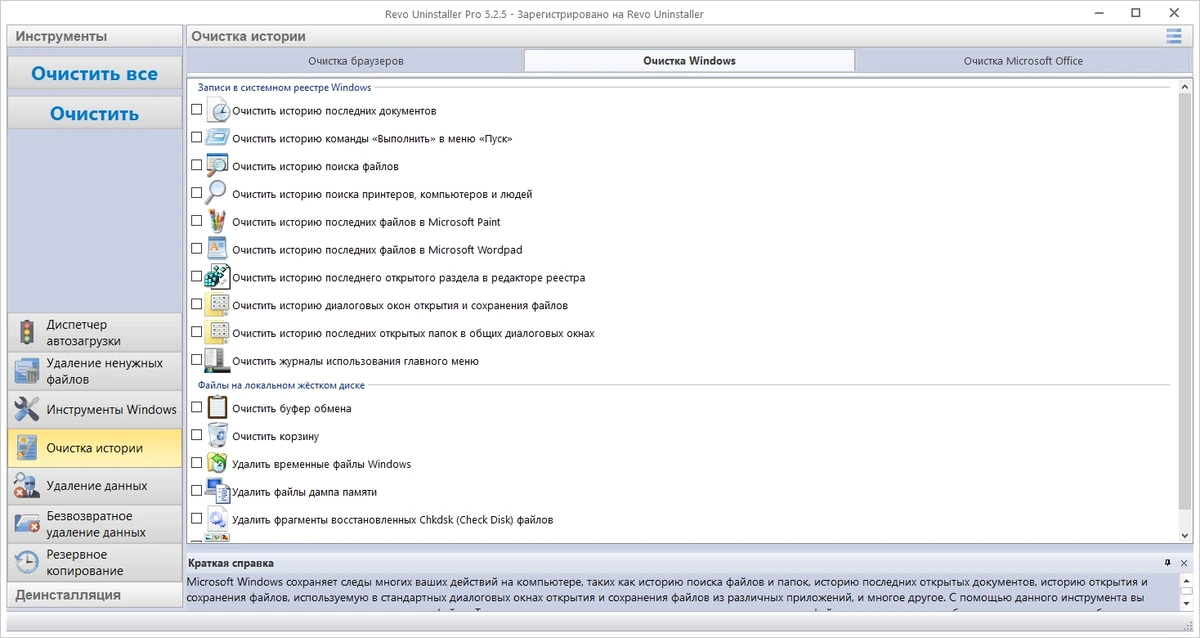Click the Windows temporary files icon
This screenshot has width=1200, height=638.
(217, 464)
